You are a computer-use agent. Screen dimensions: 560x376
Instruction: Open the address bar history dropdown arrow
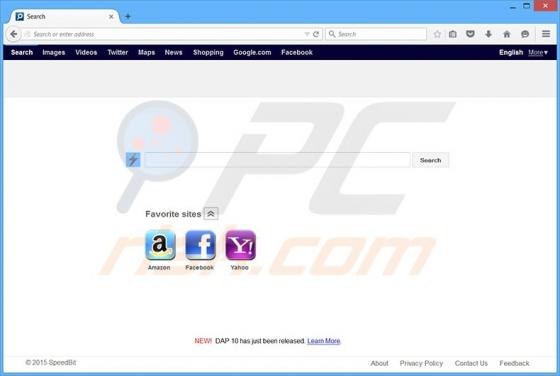(306, 34)
